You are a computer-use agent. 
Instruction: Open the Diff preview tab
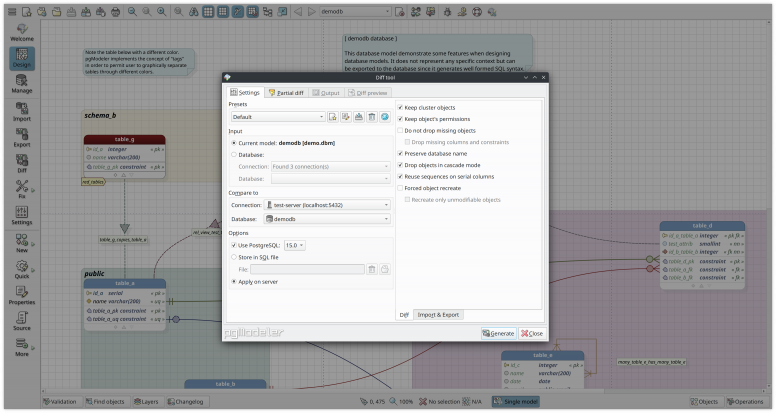point(368,92)
